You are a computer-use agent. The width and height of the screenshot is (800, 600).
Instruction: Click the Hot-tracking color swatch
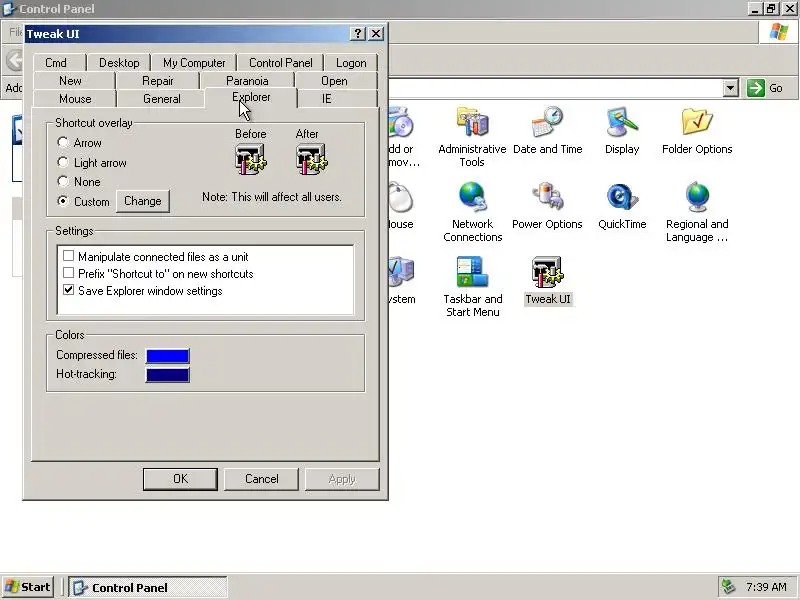point(167,374)
